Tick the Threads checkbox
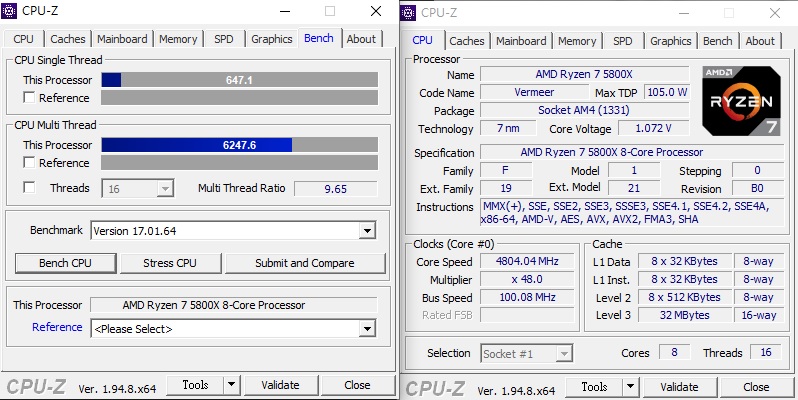This screenshot has height=400, width=798. (x=30, y=188)
